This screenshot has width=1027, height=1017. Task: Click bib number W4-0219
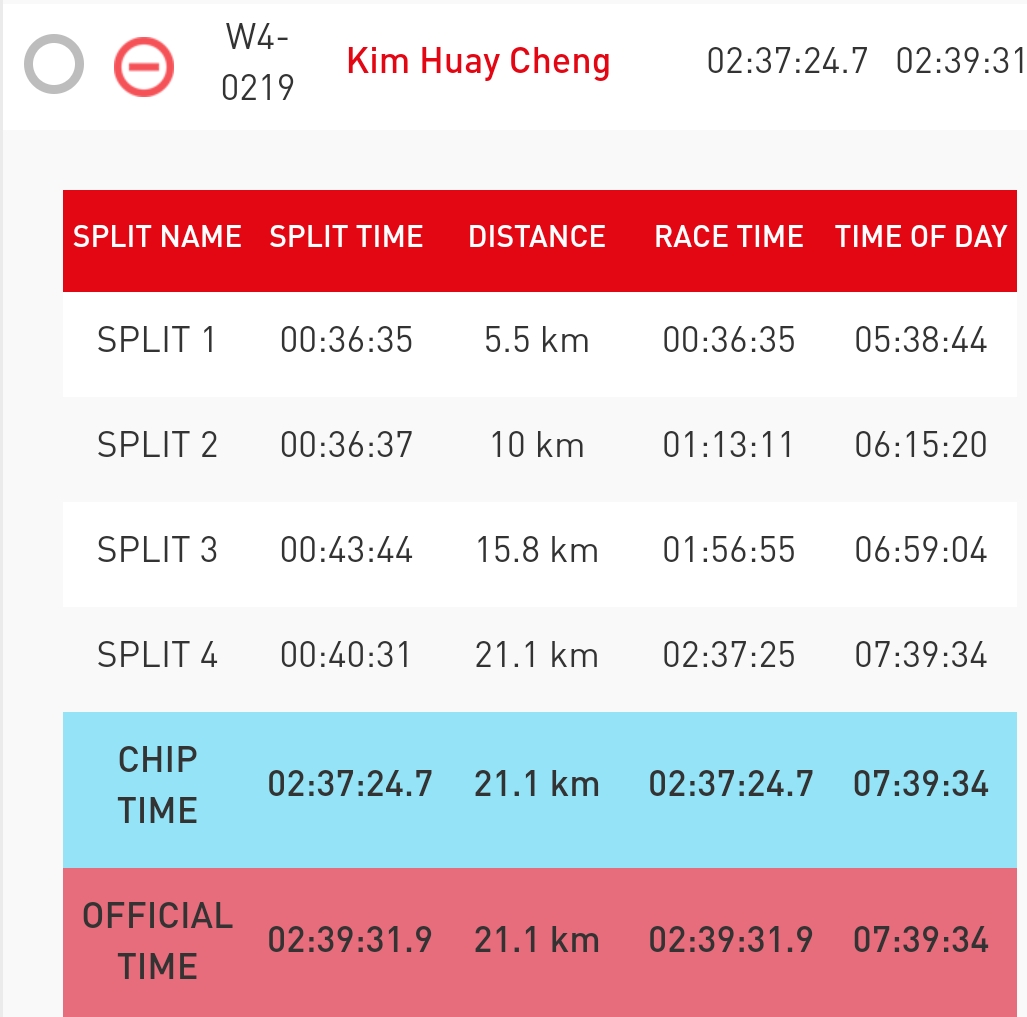point(257,62)
